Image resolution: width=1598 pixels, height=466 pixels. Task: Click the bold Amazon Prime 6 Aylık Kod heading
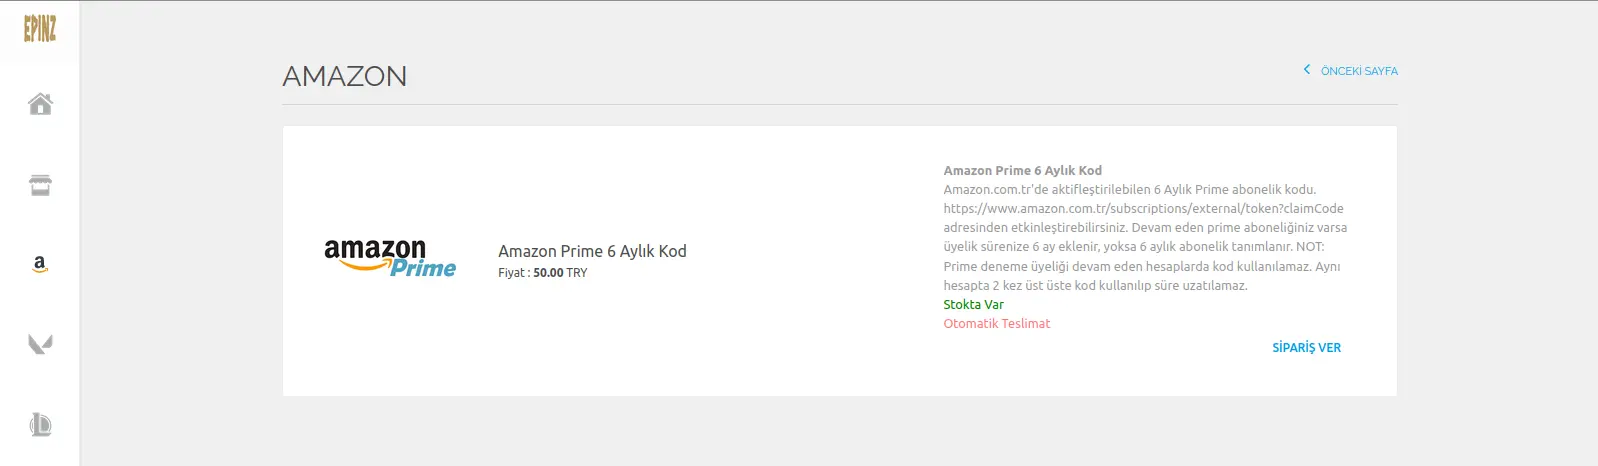click(1022, 170)
